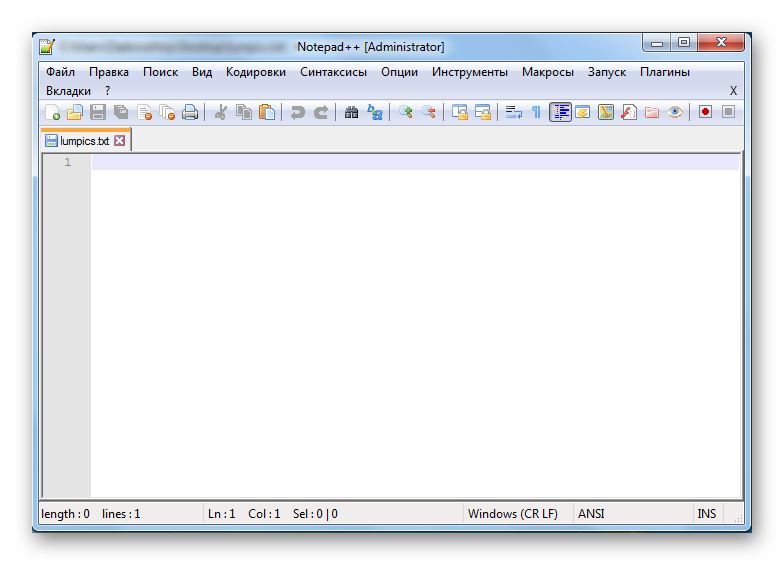Screen dimensions: 784x565
Task: Copy selection using the toolbar Copy icon
Action: [x=244, y=112]
